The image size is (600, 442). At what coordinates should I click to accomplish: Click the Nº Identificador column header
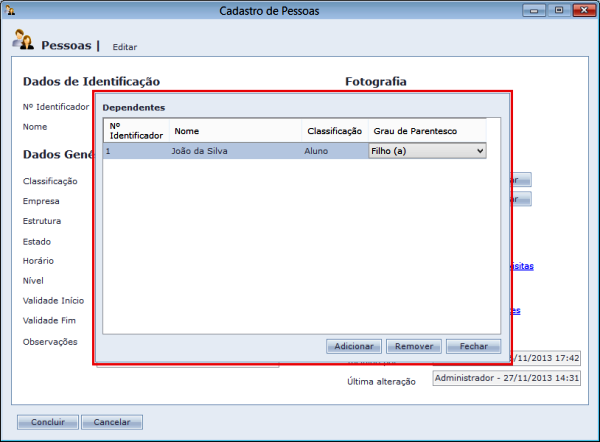136,130
